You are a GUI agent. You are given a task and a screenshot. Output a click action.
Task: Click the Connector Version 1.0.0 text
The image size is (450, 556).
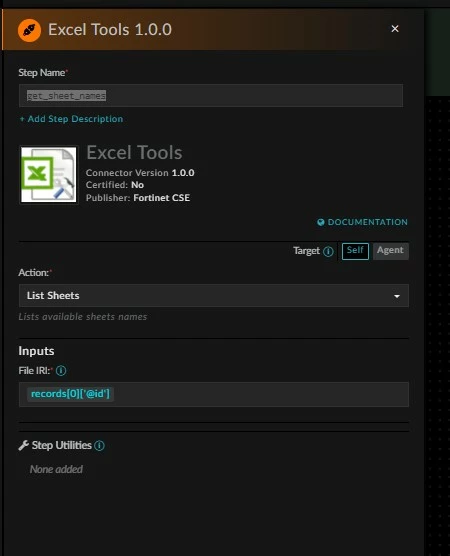[x=140, y=173]
